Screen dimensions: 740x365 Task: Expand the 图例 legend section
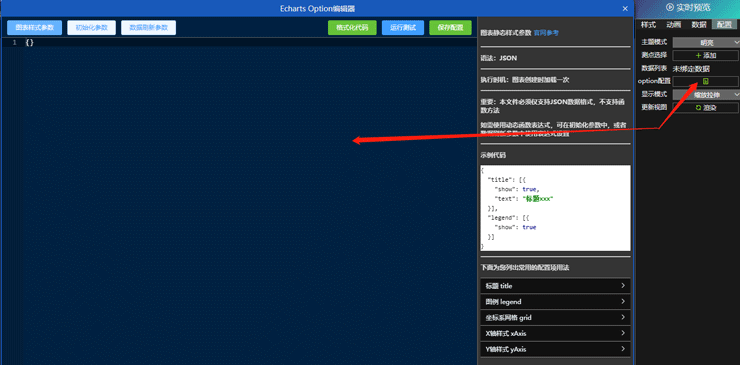coord(555,301)
